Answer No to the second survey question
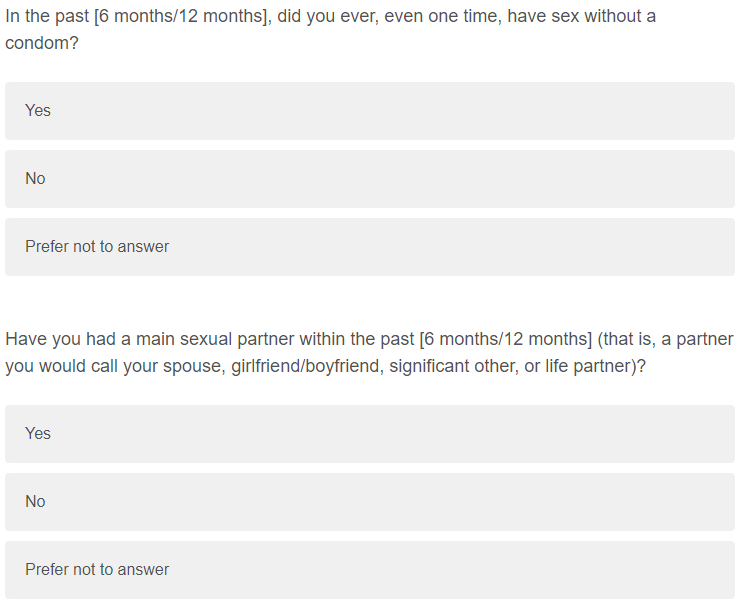The height and width of the screenshot is (610, 742). (369, 502)
